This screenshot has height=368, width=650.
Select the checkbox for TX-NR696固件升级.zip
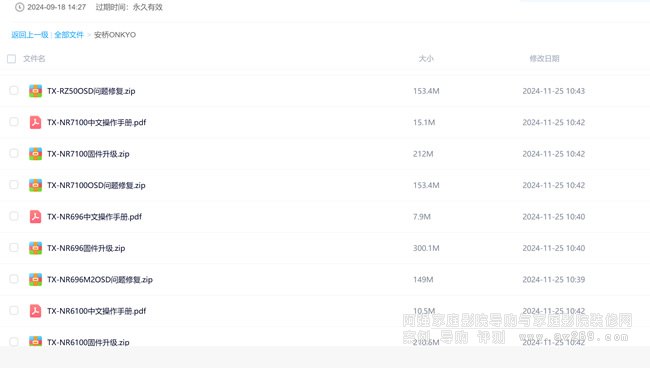click(14, 247)
